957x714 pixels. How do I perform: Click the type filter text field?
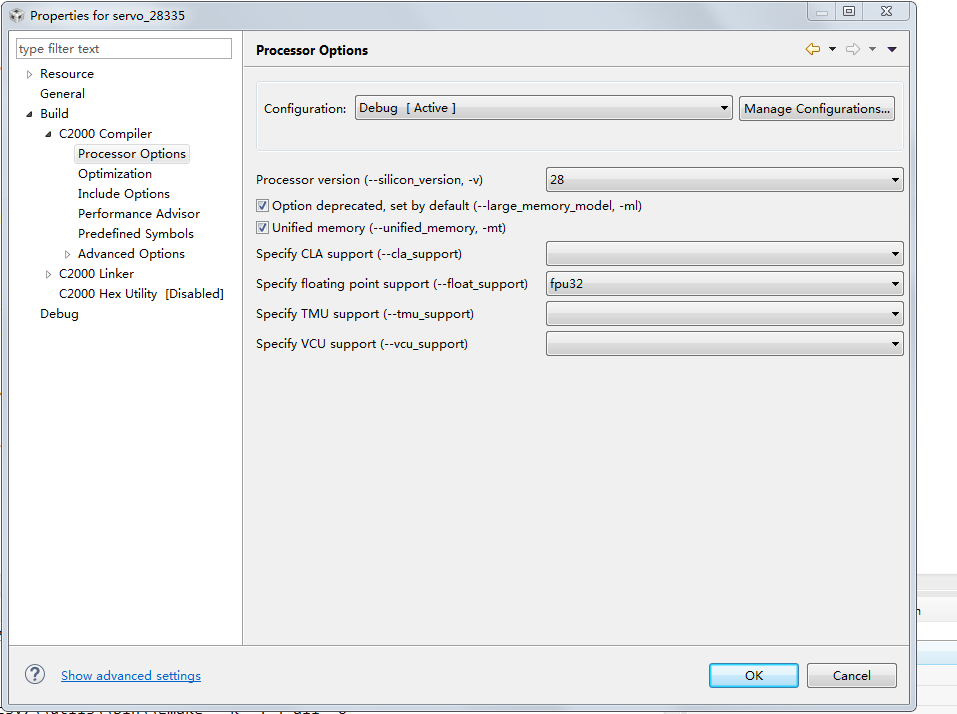coord(123,48)
